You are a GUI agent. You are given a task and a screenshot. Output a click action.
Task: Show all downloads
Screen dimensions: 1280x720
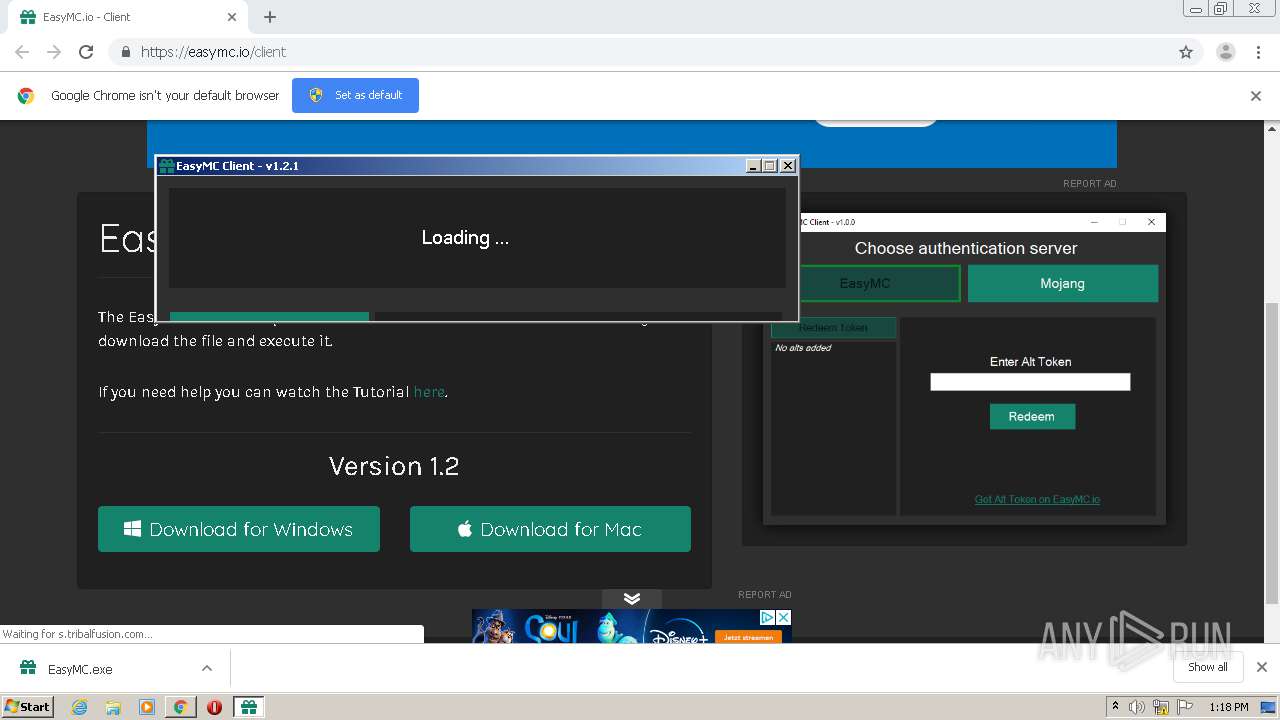click(1208, 667)
